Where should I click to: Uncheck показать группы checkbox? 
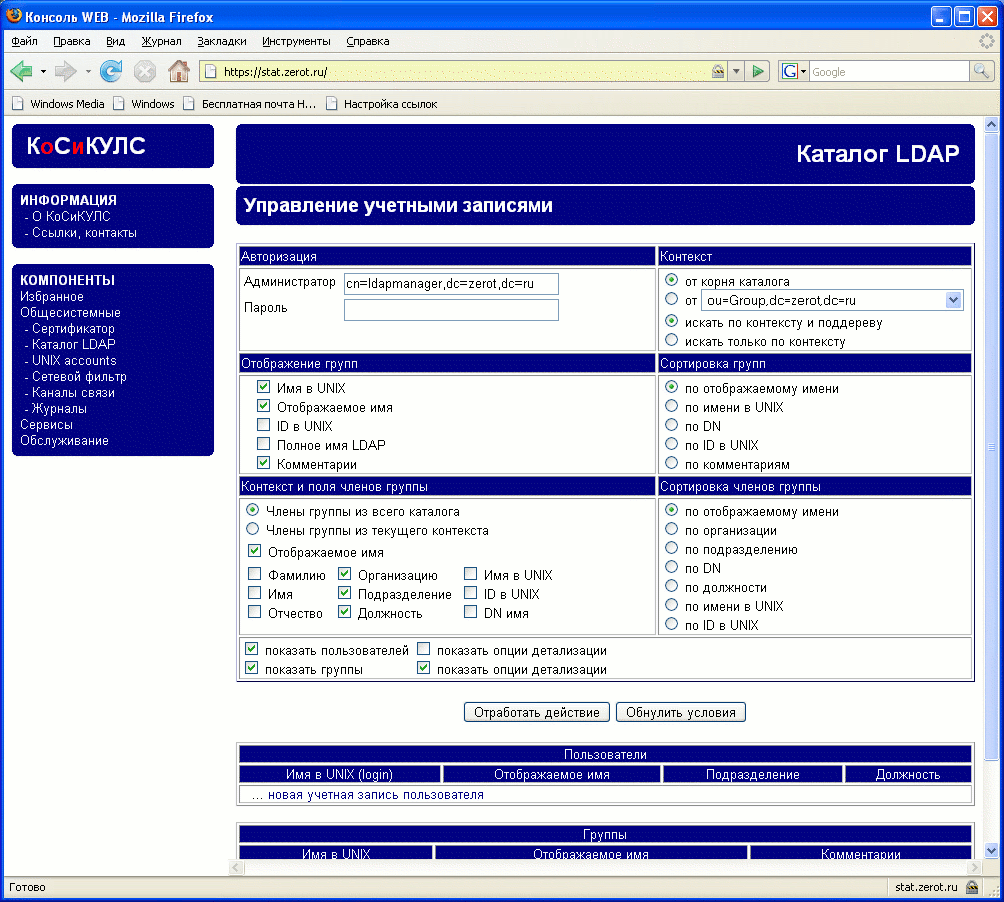[252, 668]
